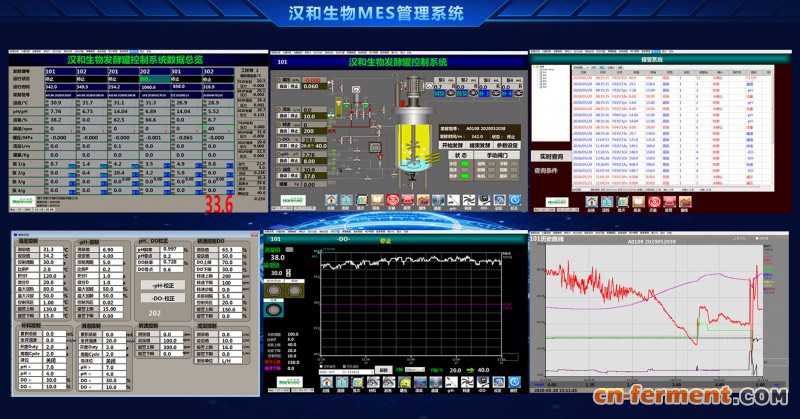Click home icon in DO trend window toolbar
The image size is (800, 419).
point(327,382)
